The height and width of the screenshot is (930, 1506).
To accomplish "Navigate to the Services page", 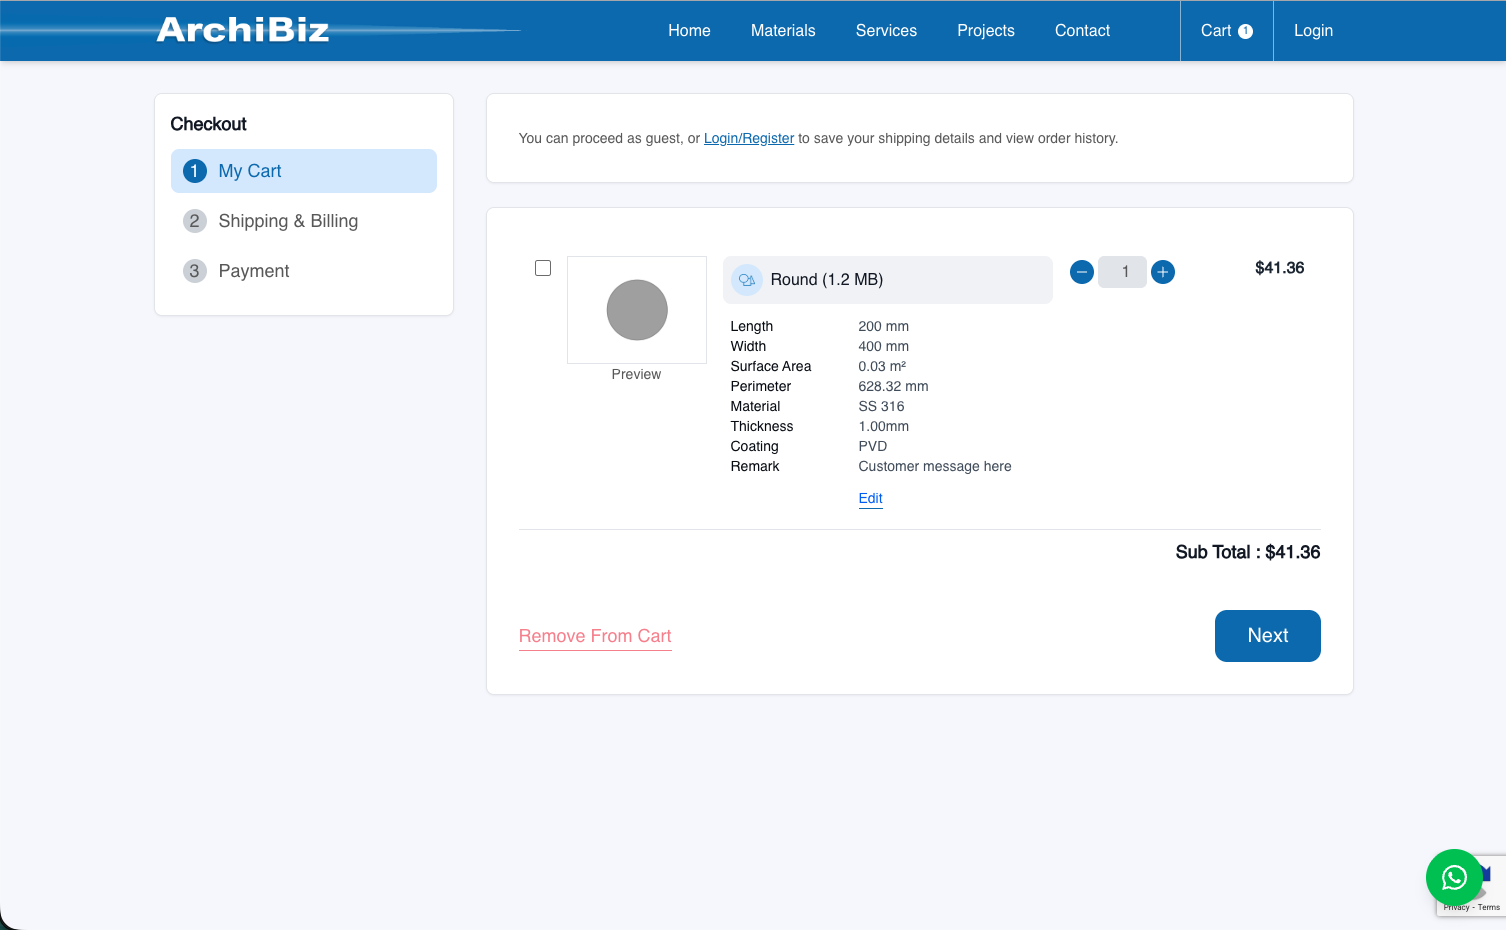I will (886, 30).
